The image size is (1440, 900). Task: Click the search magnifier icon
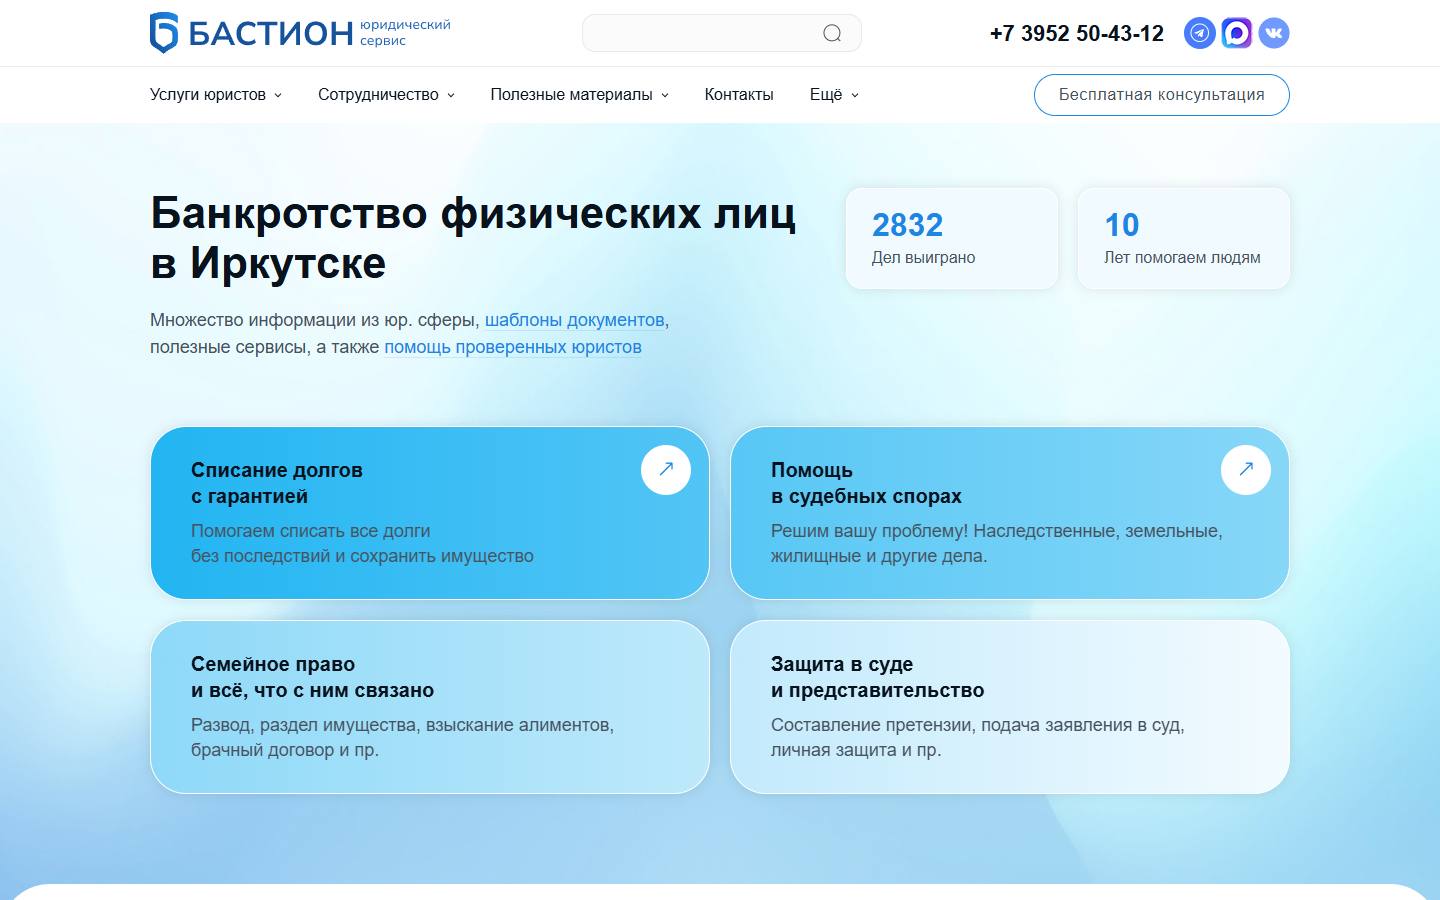(x=832, y=33)
